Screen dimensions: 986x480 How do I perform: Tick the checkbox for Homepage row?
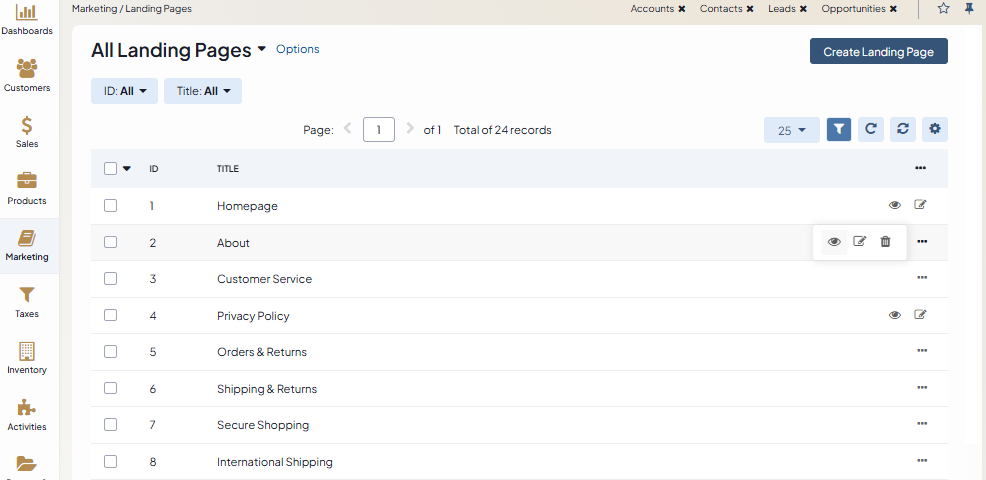click(110, 206)
